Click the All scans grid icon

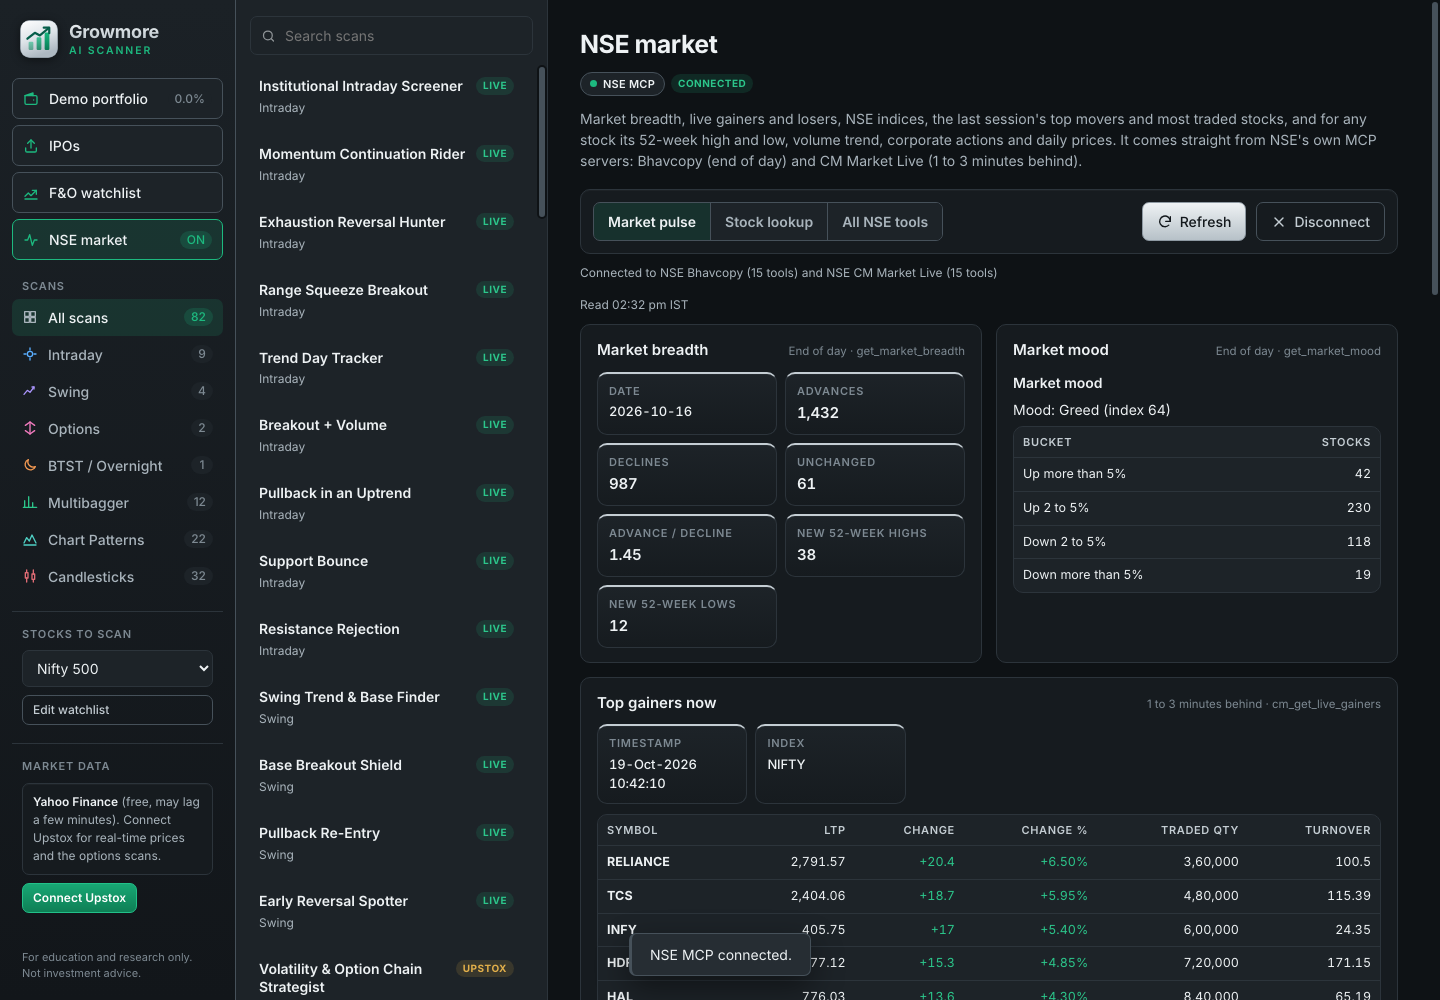(30, 318)
